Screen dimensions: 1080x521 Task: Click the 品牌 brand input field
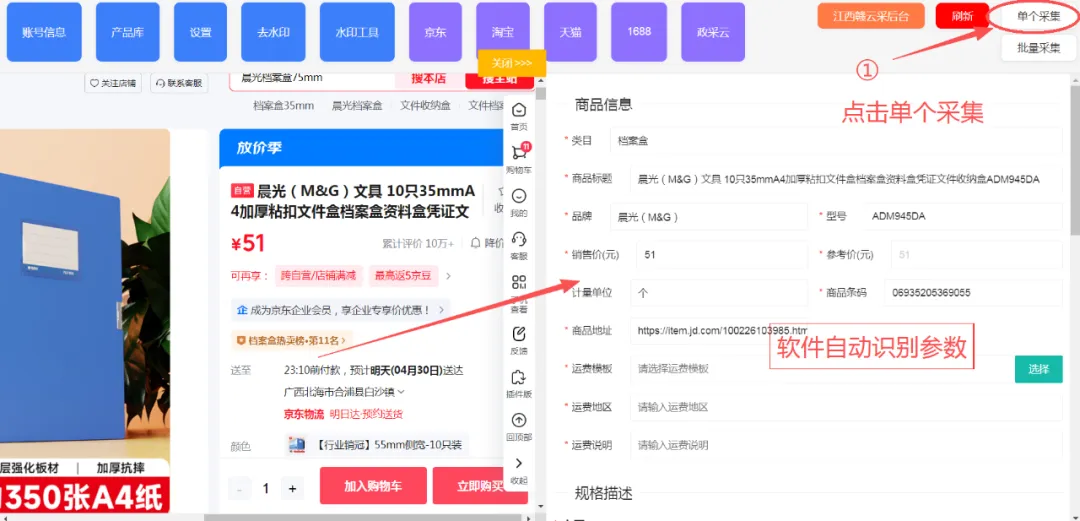[x=708, y=216]
